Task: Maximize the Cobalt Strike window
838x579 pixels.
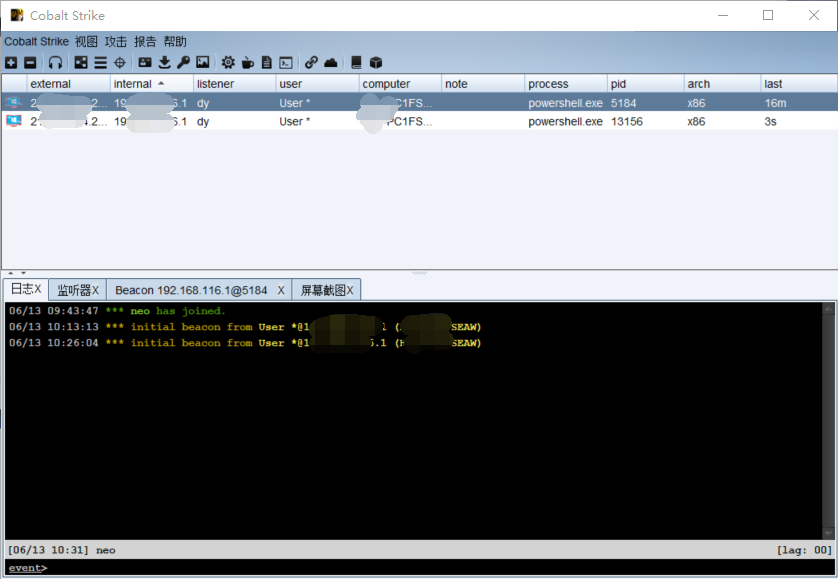Action: (x=768, y=15)
